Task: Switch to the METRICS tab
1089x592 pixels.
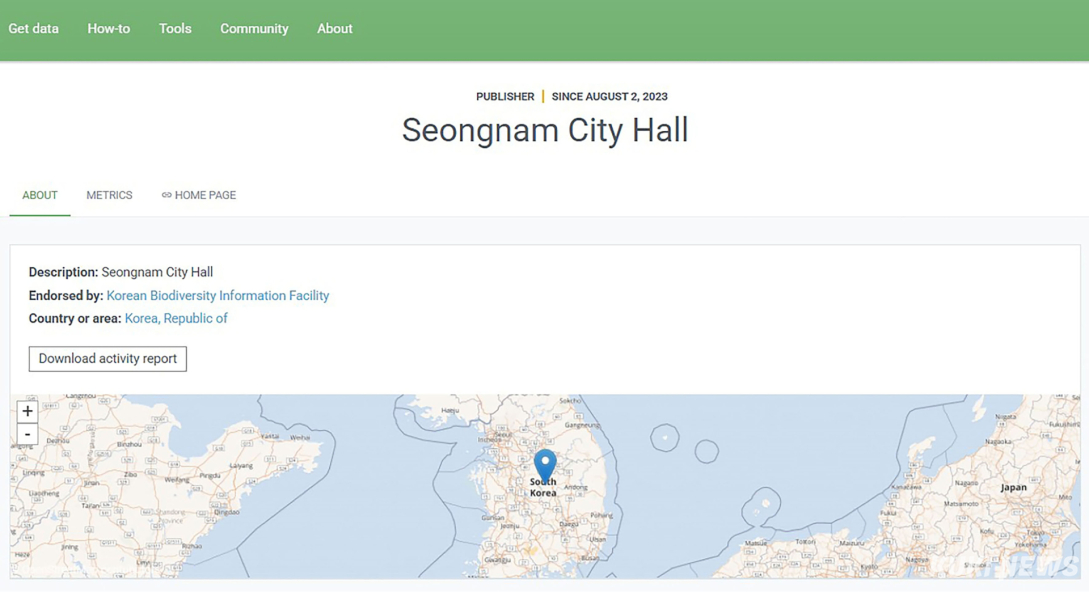Action: (109, 195)
